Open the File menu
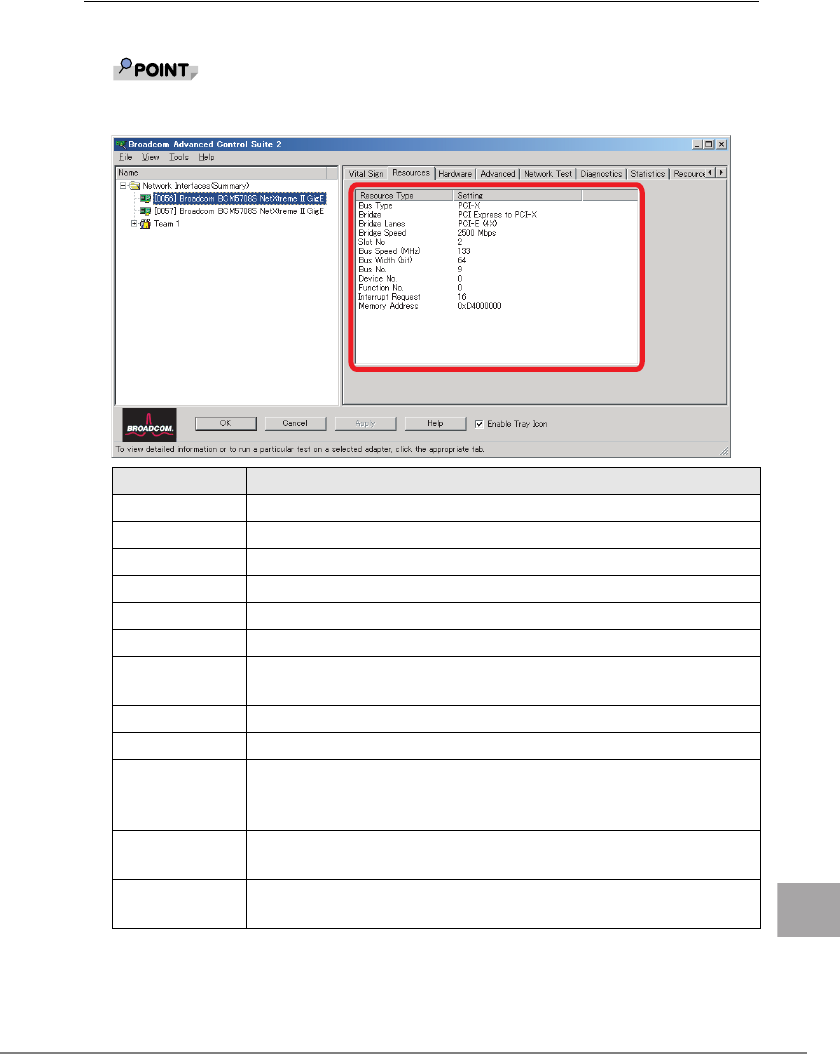 point(126,157)
